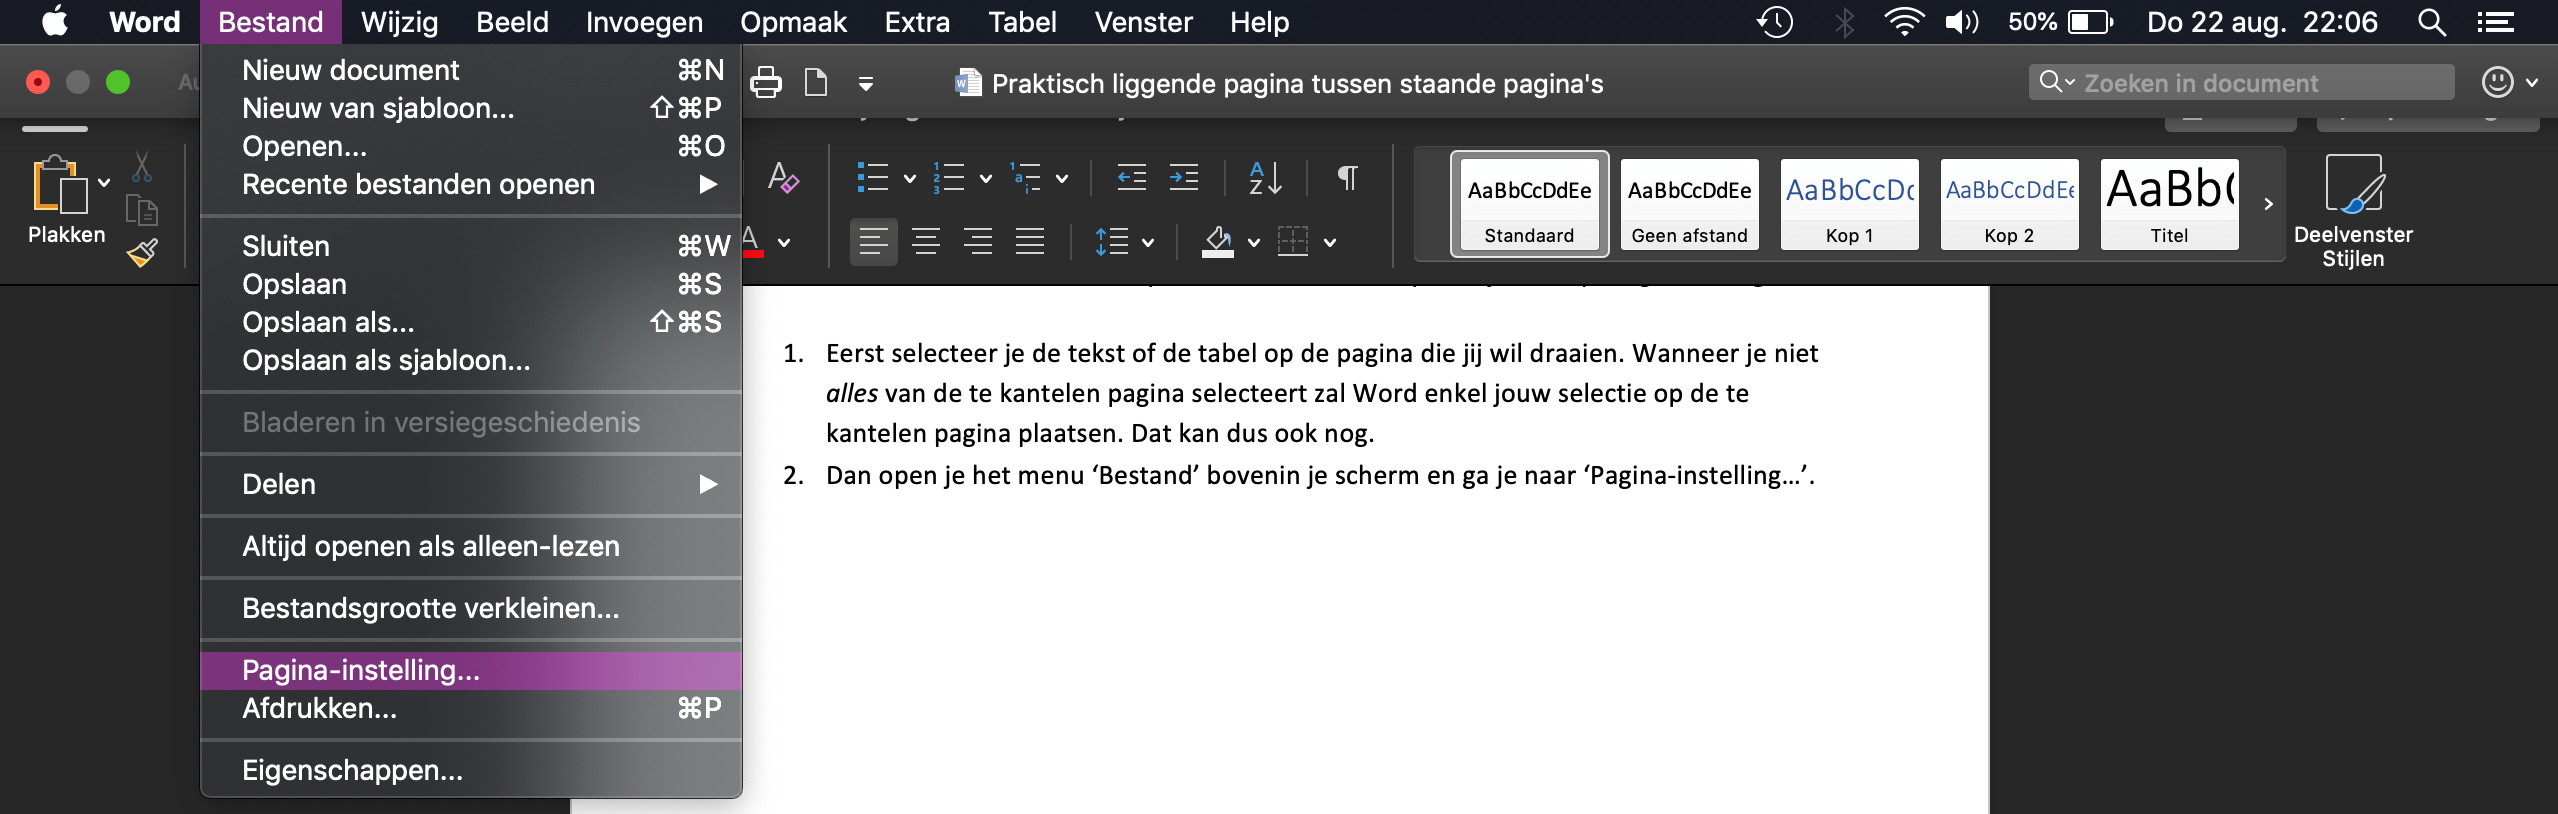Click the Time Machine icon in menu bar
Image resolution: width=2558 pixels, height=814 pixels.
coord(1775,22)
